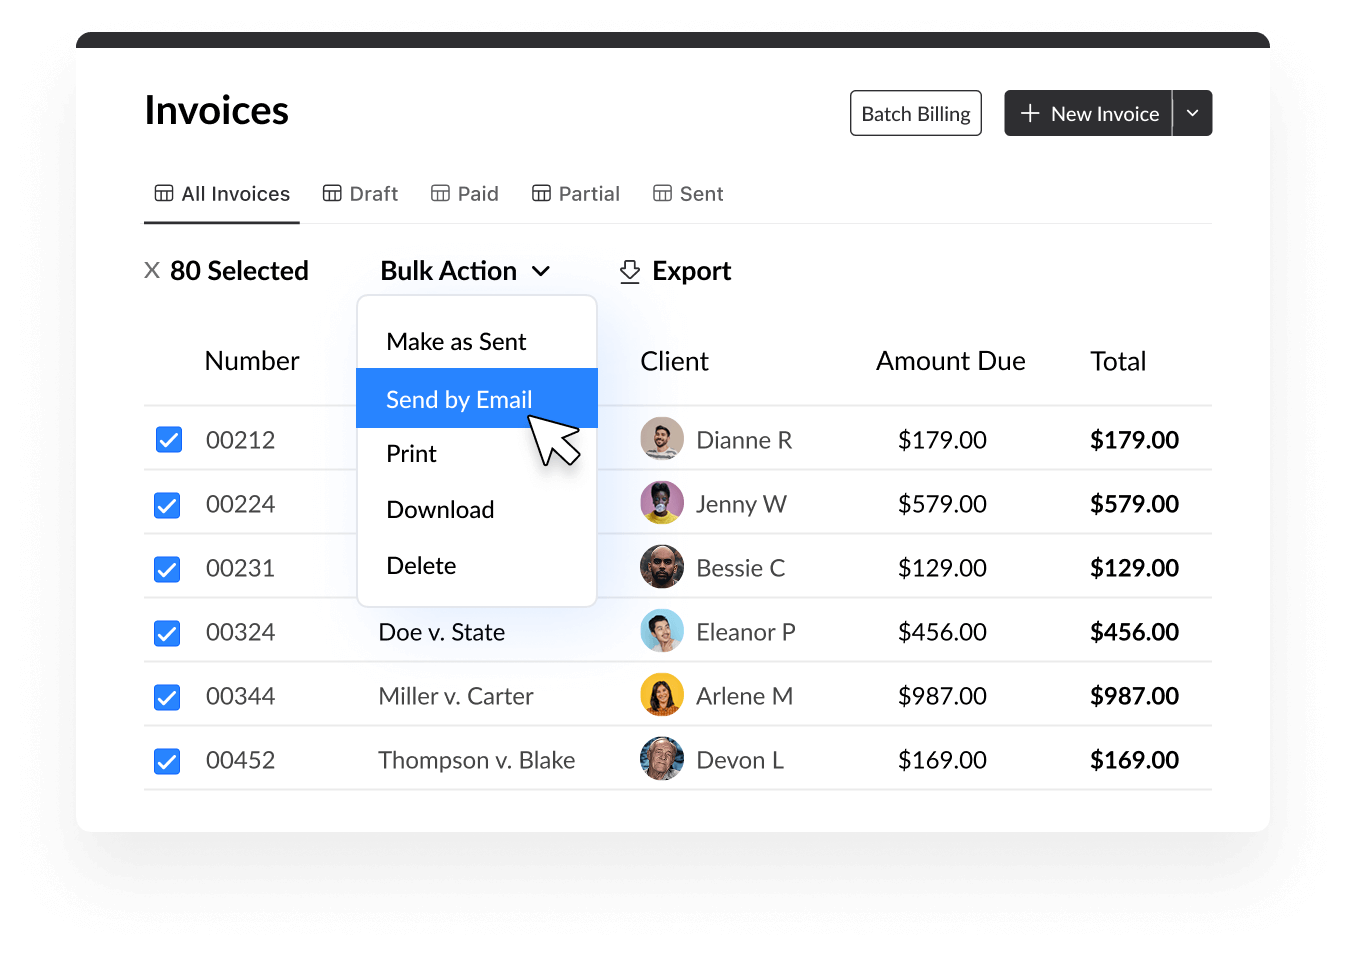
Task: Select Delete in Bulk Action menu
Action: coord(421,566)
